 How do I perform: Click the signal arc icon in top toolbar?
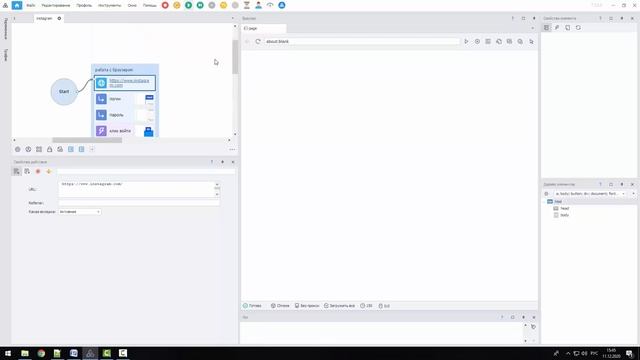[x=270, y=5]
